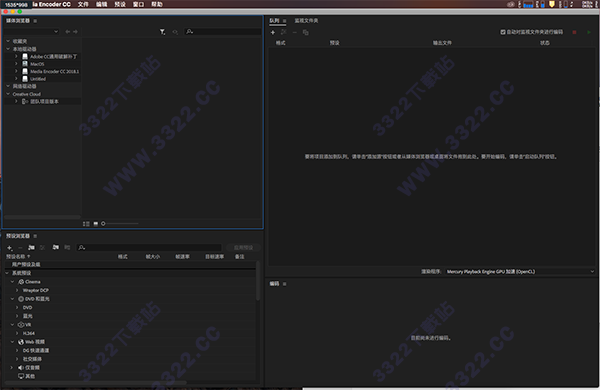Click the eye view icon in Media Browser toolbar
The width and height of the screenshot is (600, 390).
click(x=175, y=32)
